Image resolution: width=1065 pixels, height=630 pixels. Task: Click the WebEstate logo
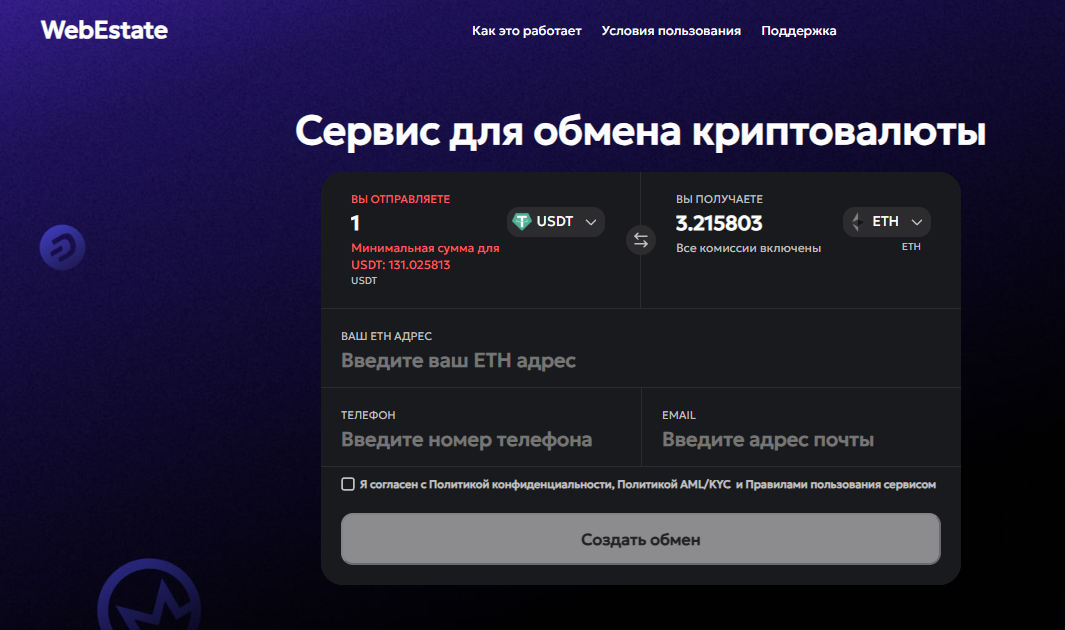pos(104,30)
